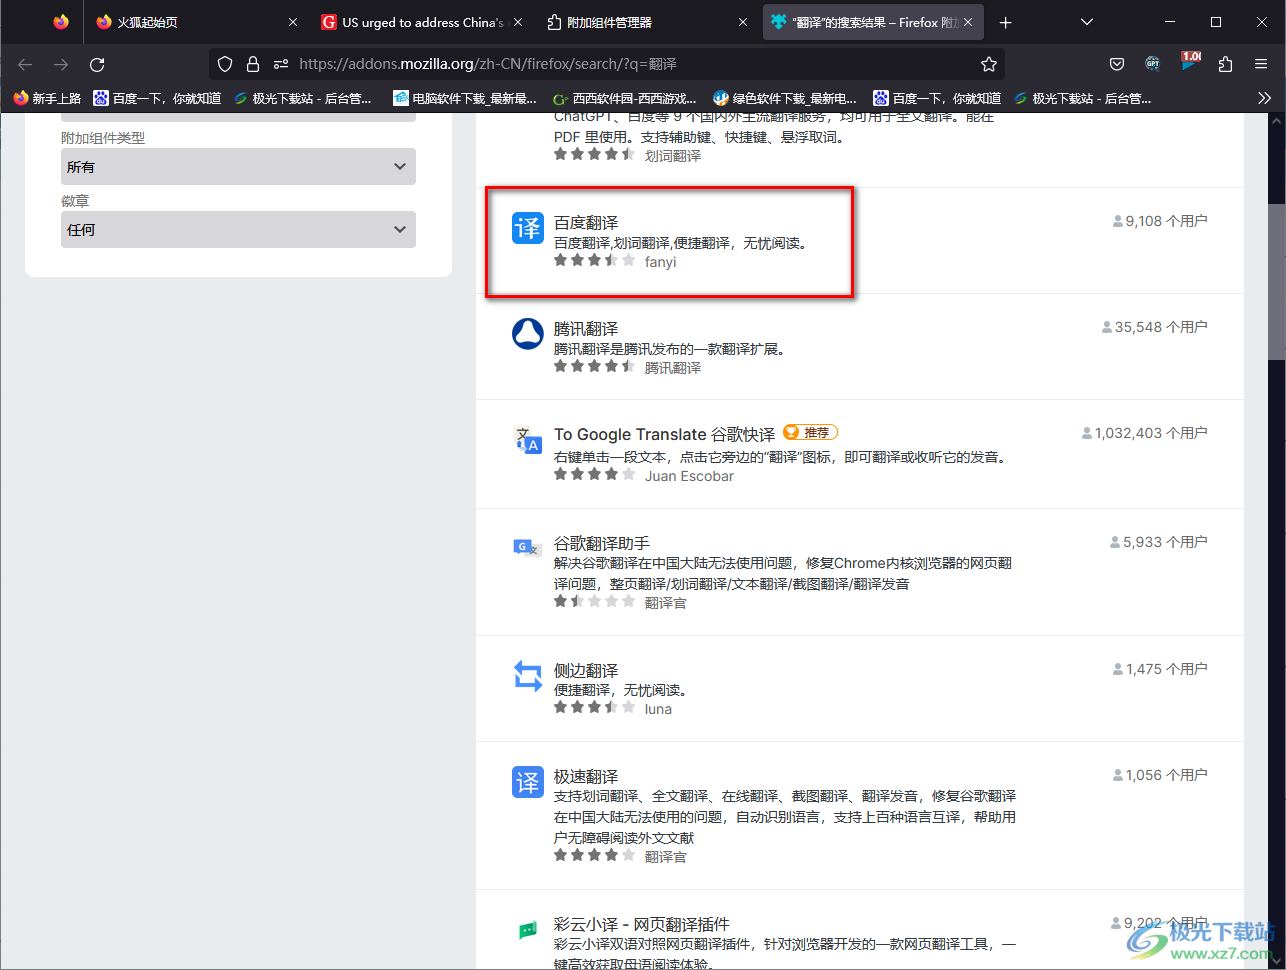The image size is (1286, 970).
Task: Show more bookmarks with the chevron
Action: [1265, 98]
